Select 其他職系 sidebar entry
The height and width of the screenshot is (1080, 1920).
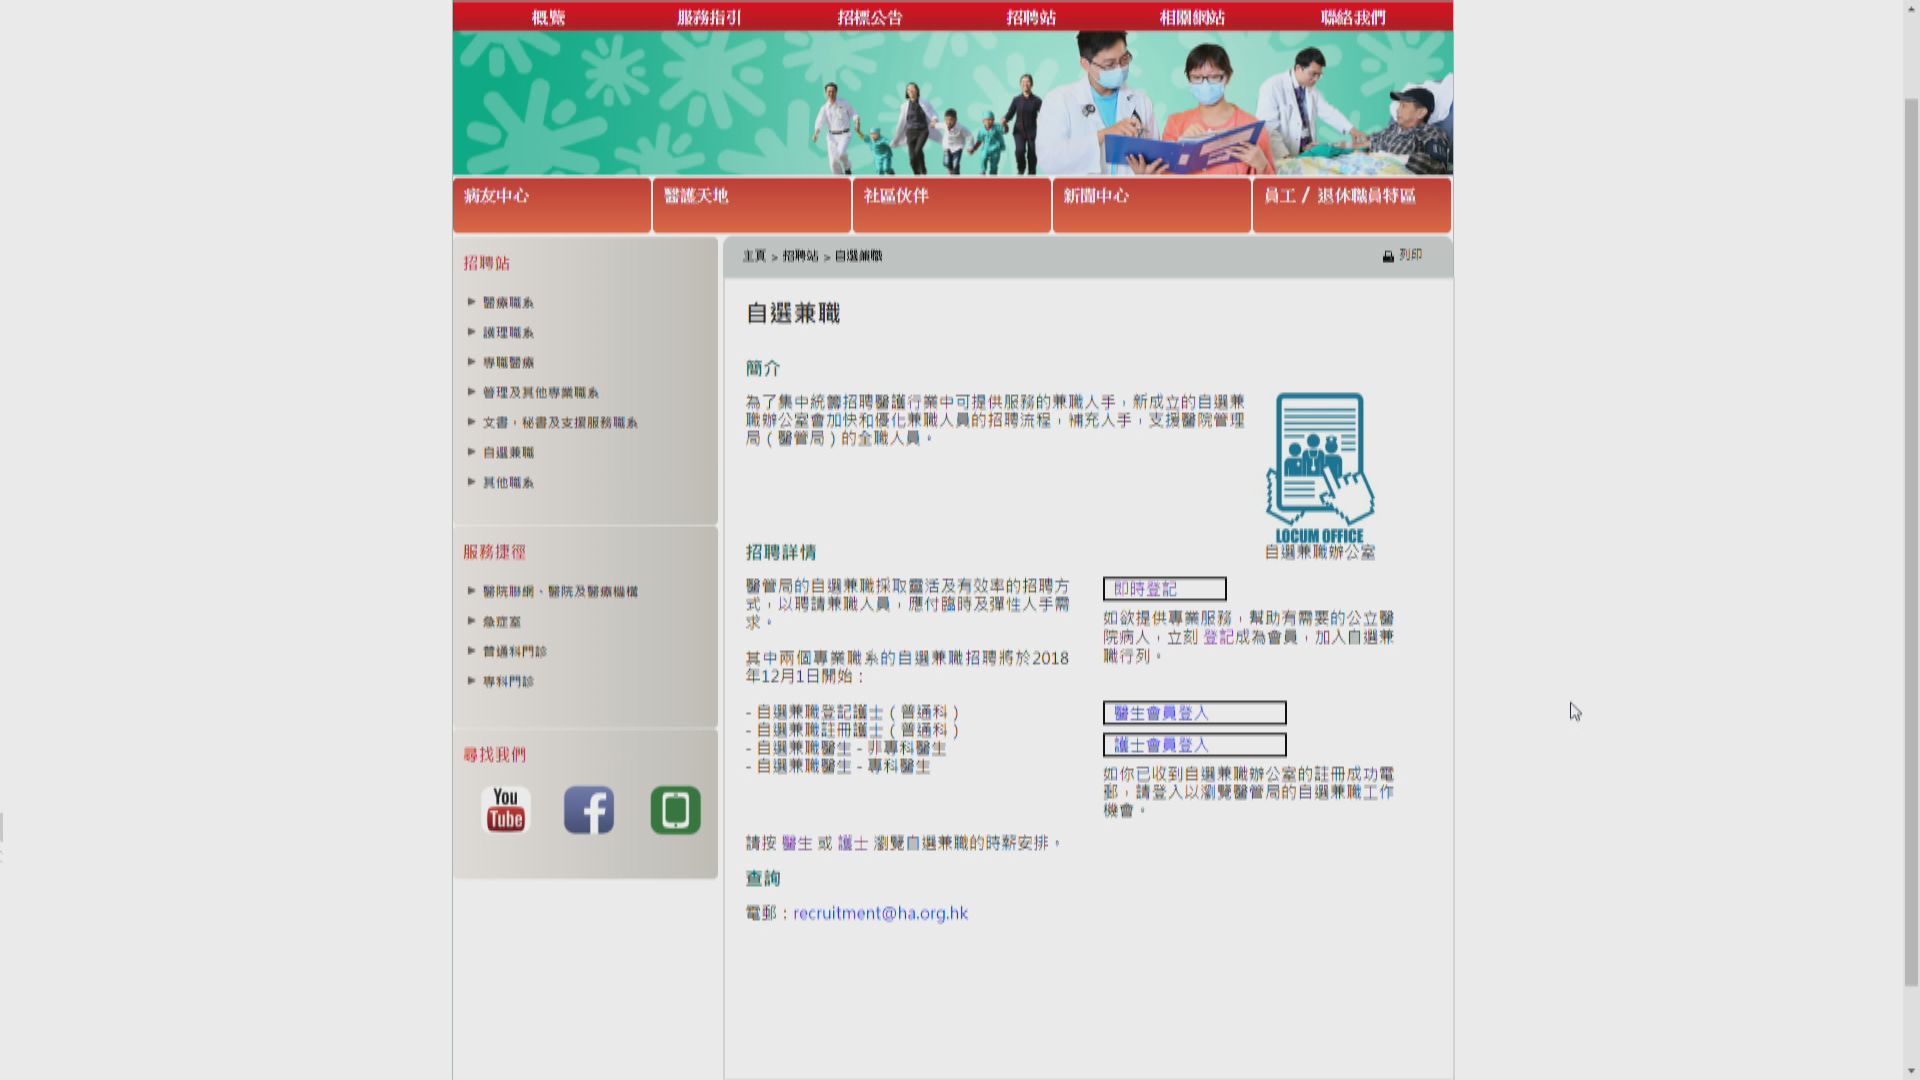coord(508,483)
